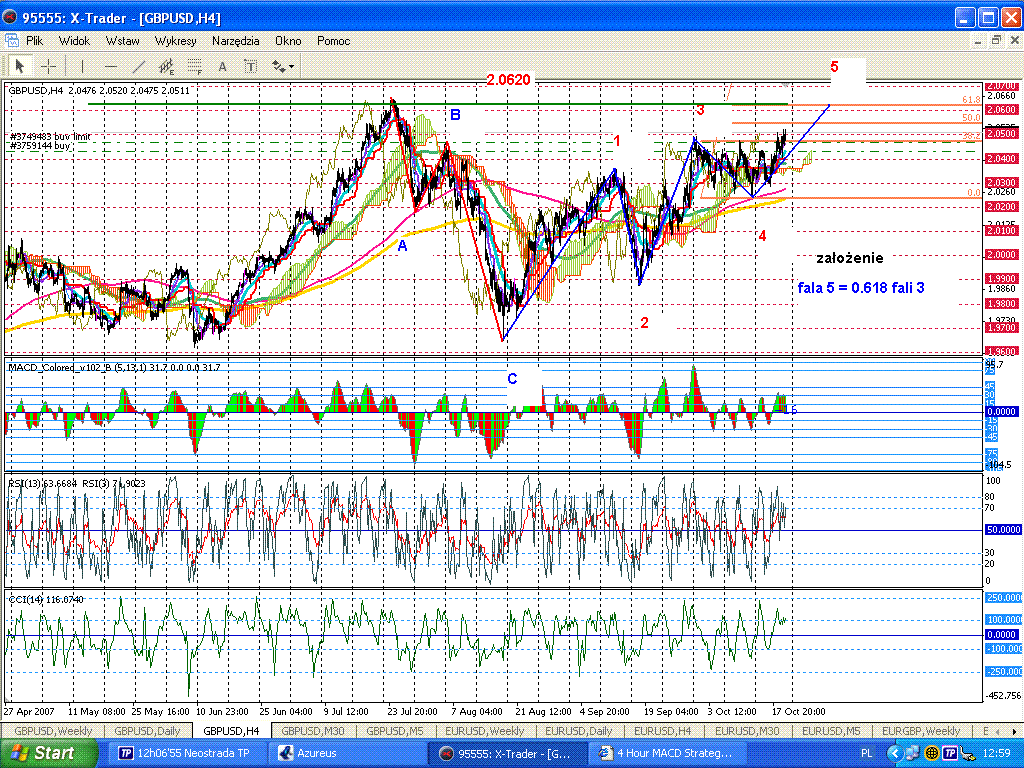Open the Widok menu
1024x768 pixels.
click(x=74, y=40)
